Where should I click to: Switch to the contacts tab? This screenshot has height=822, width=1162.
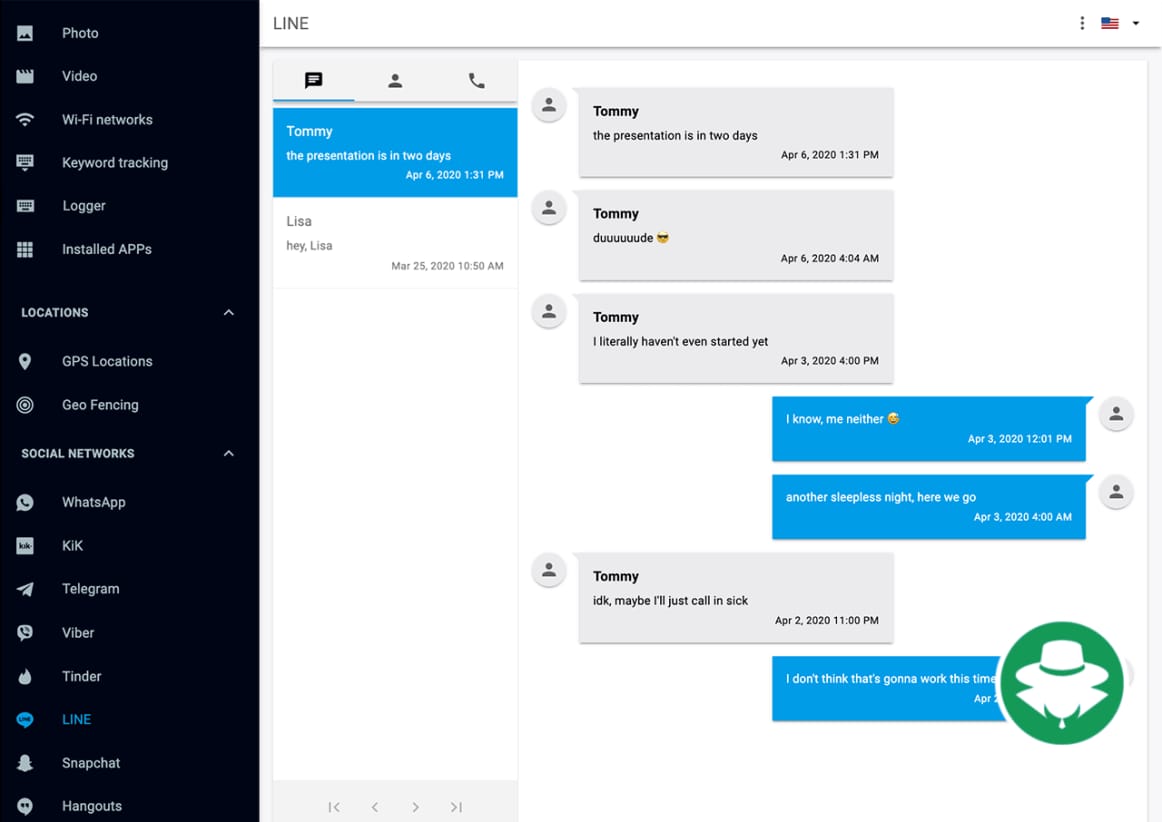[395, 81]
